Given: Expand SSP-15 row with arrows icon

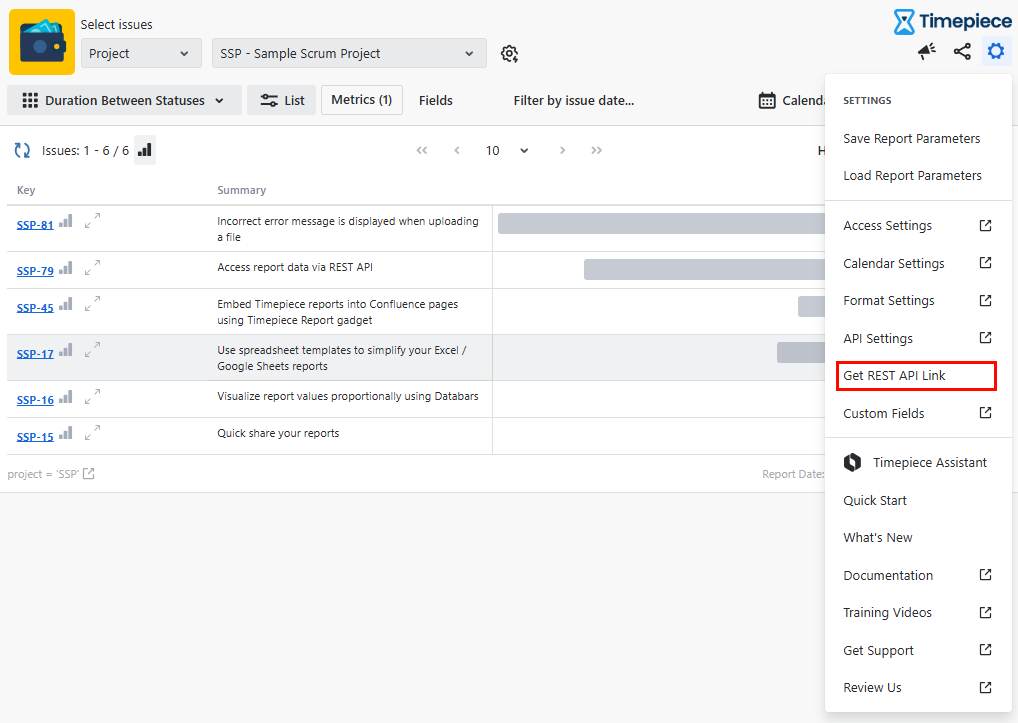Looking at the screenshot, I should tap(92, 432).
